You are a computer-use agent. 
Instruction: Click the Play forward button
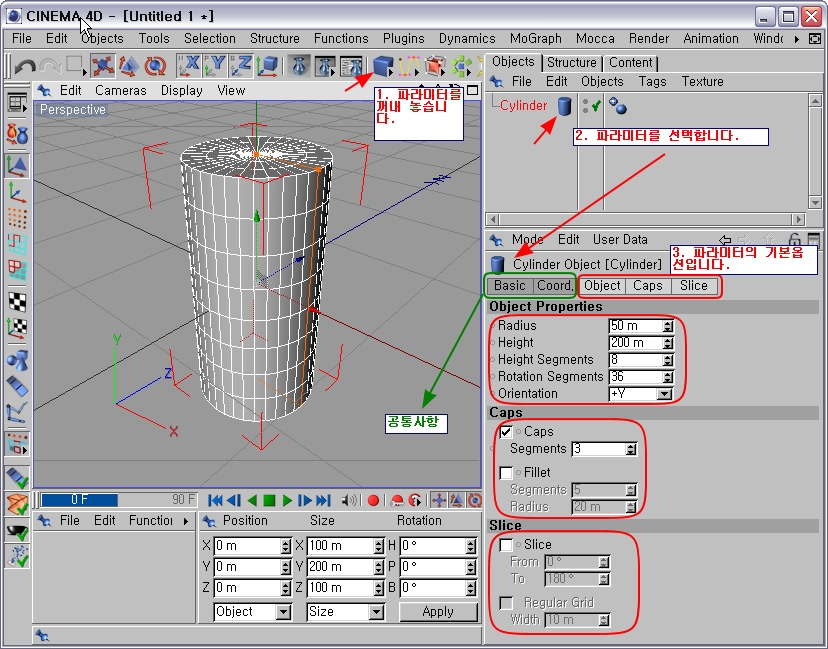pos(287,500)
